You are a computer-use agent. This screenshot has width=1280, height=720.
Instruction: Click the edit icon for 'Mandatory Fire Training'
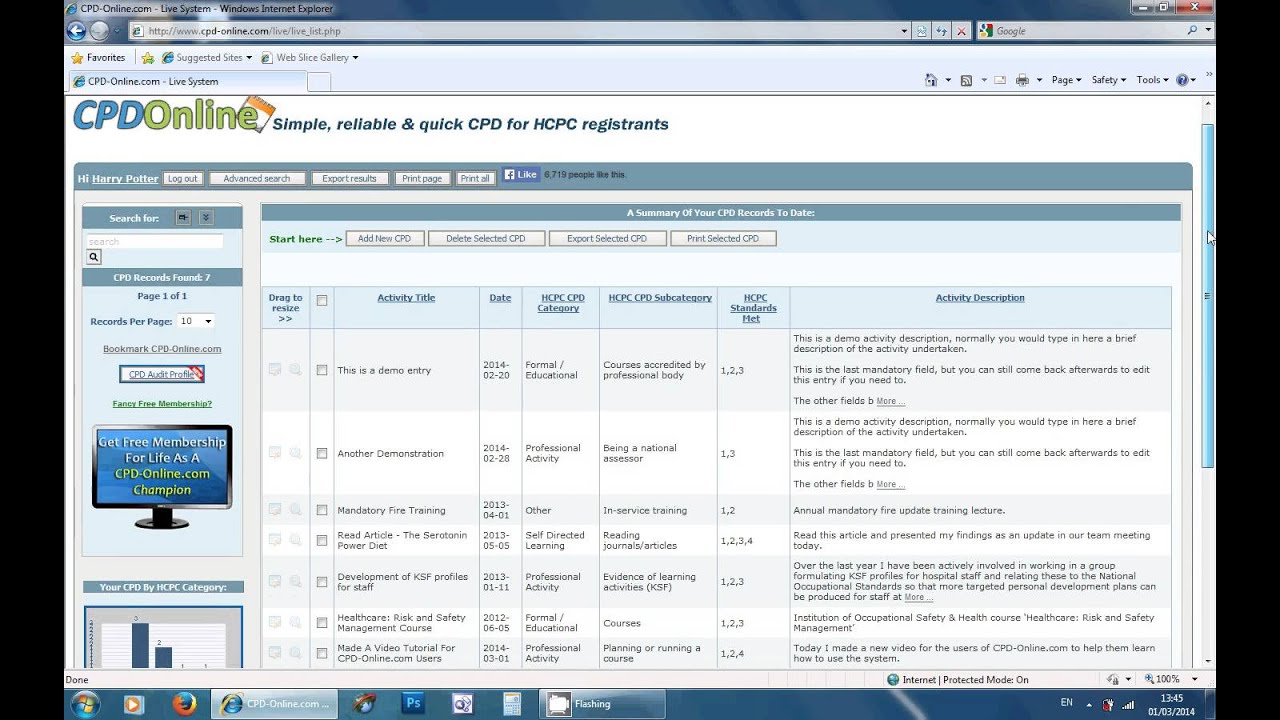tap(275, 510)
